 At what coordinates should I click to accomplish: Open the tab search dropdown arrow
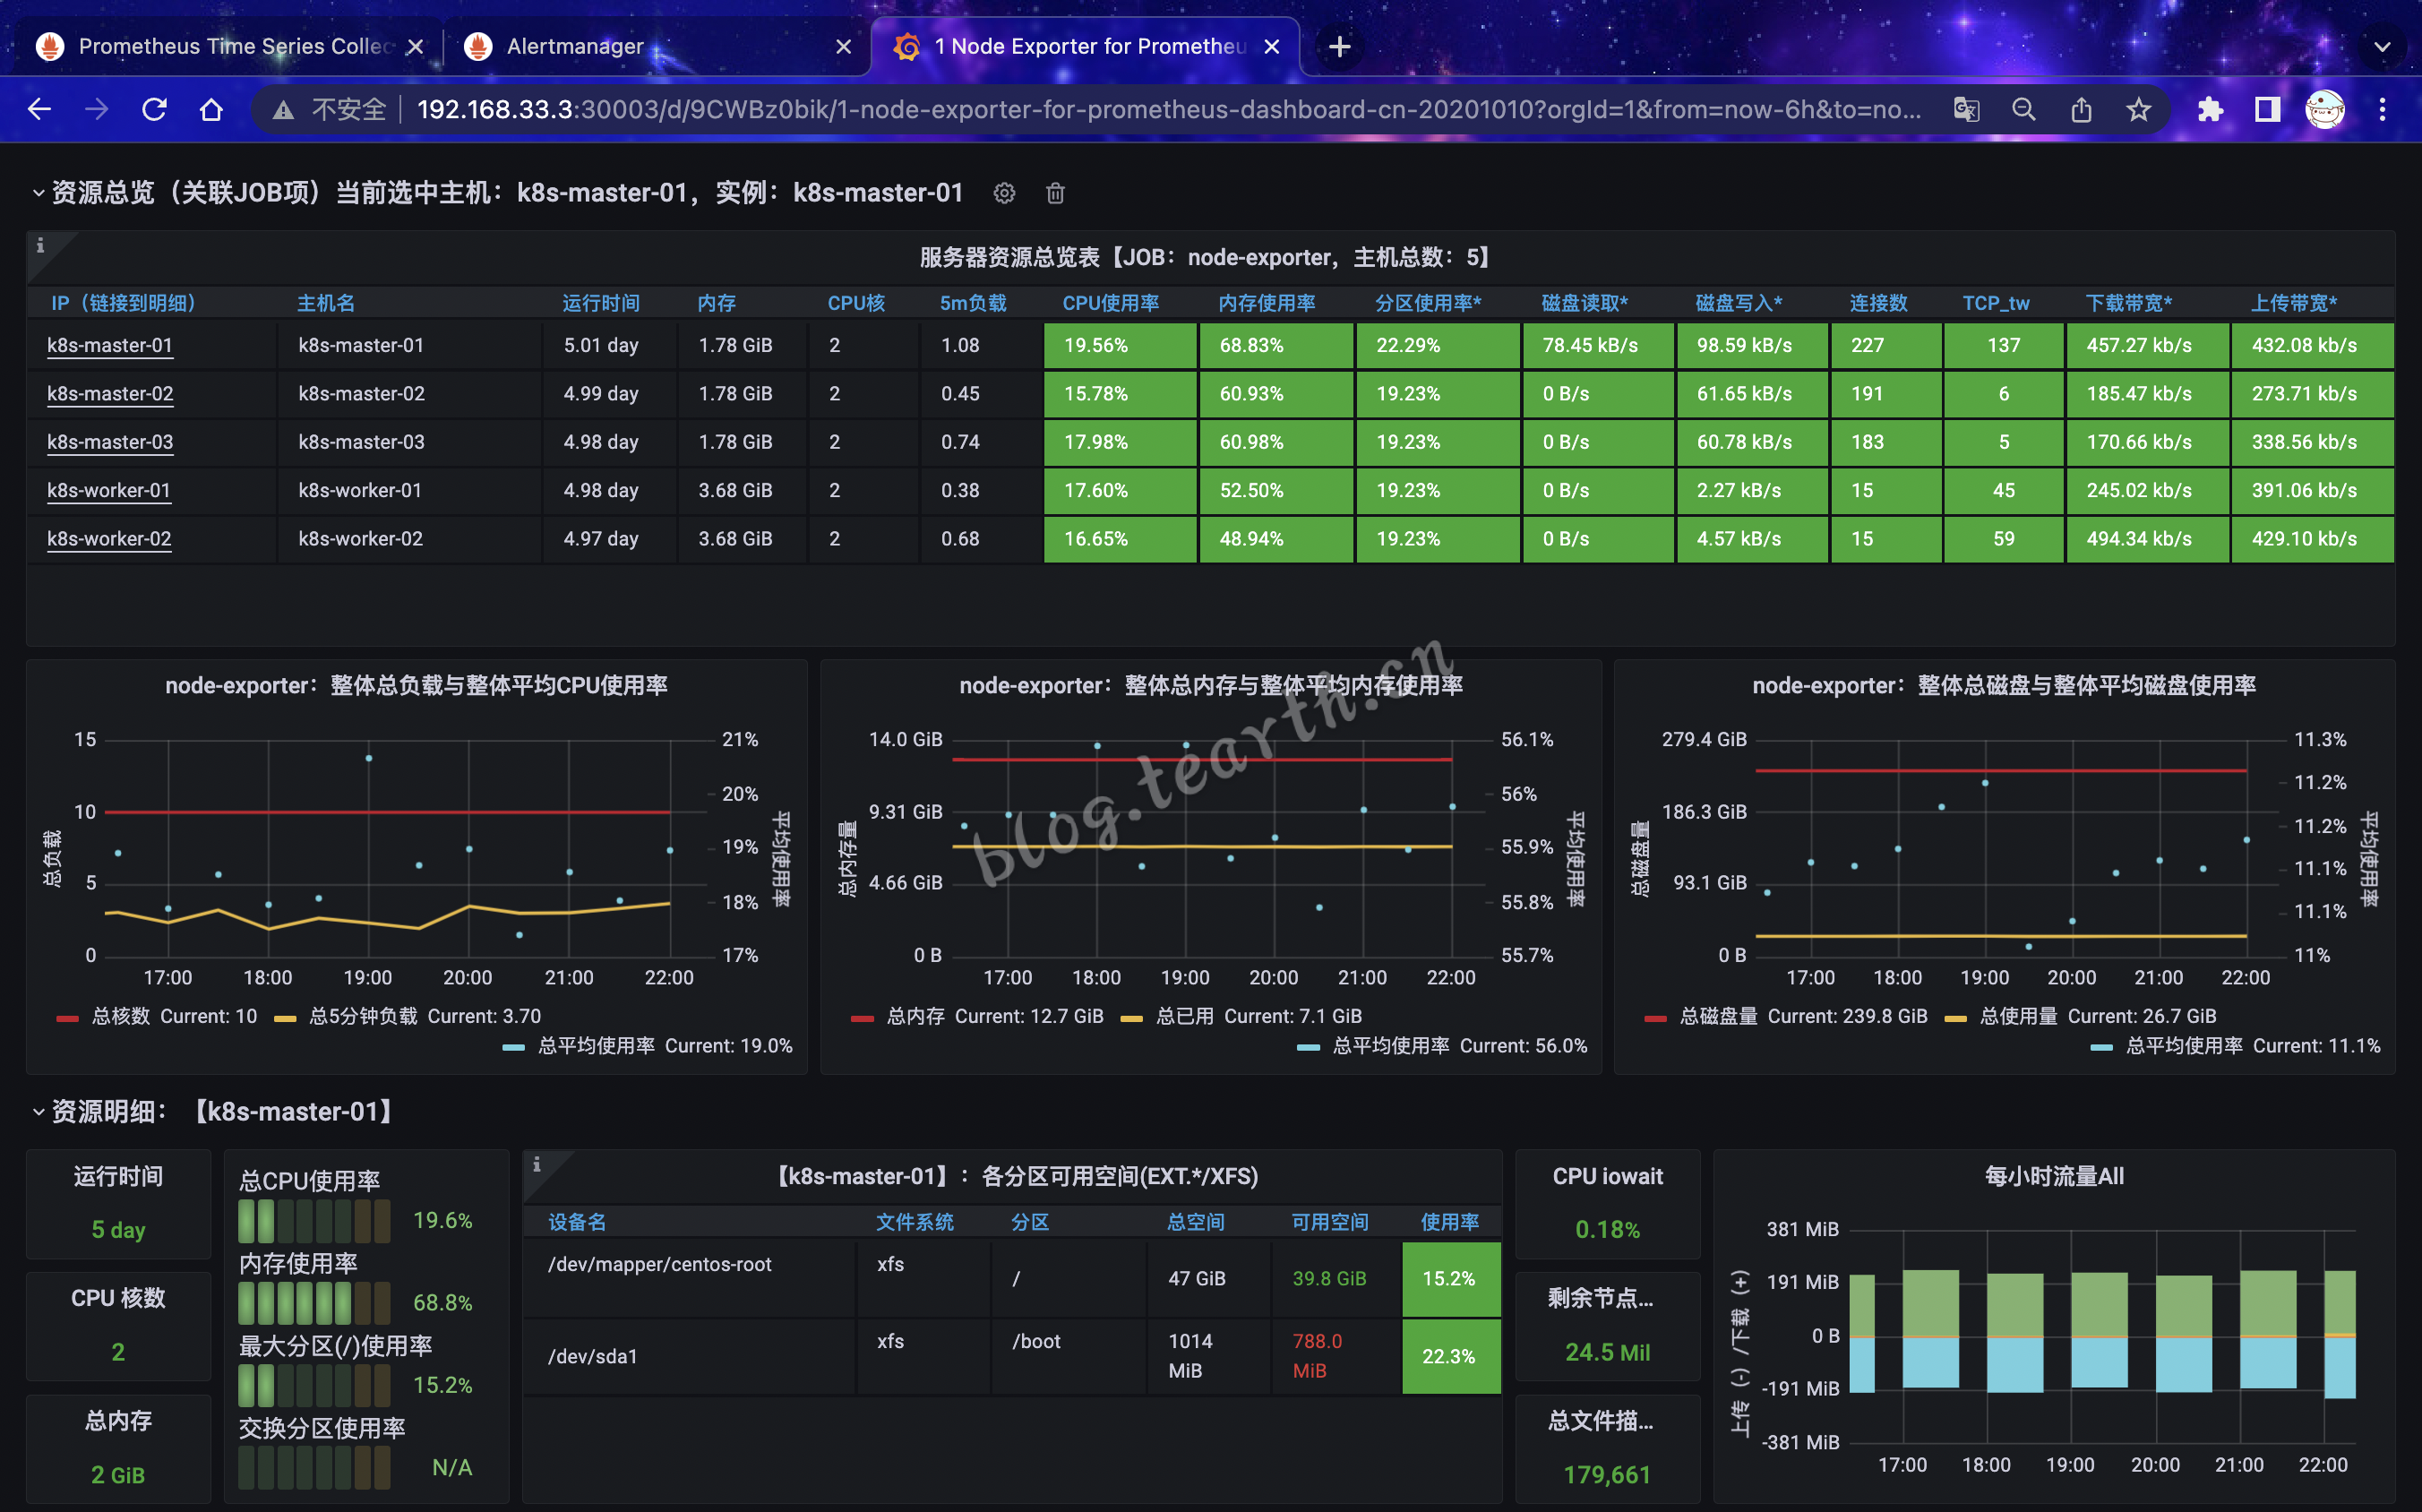[2383, 46]
